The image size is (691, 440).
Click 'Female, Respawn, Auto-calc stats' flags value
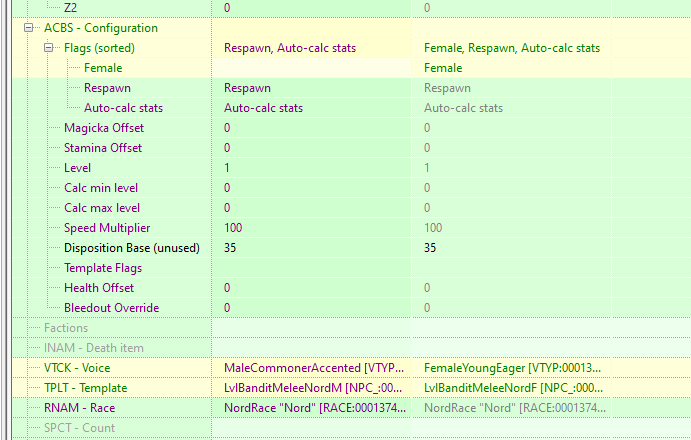coord(512,48)
